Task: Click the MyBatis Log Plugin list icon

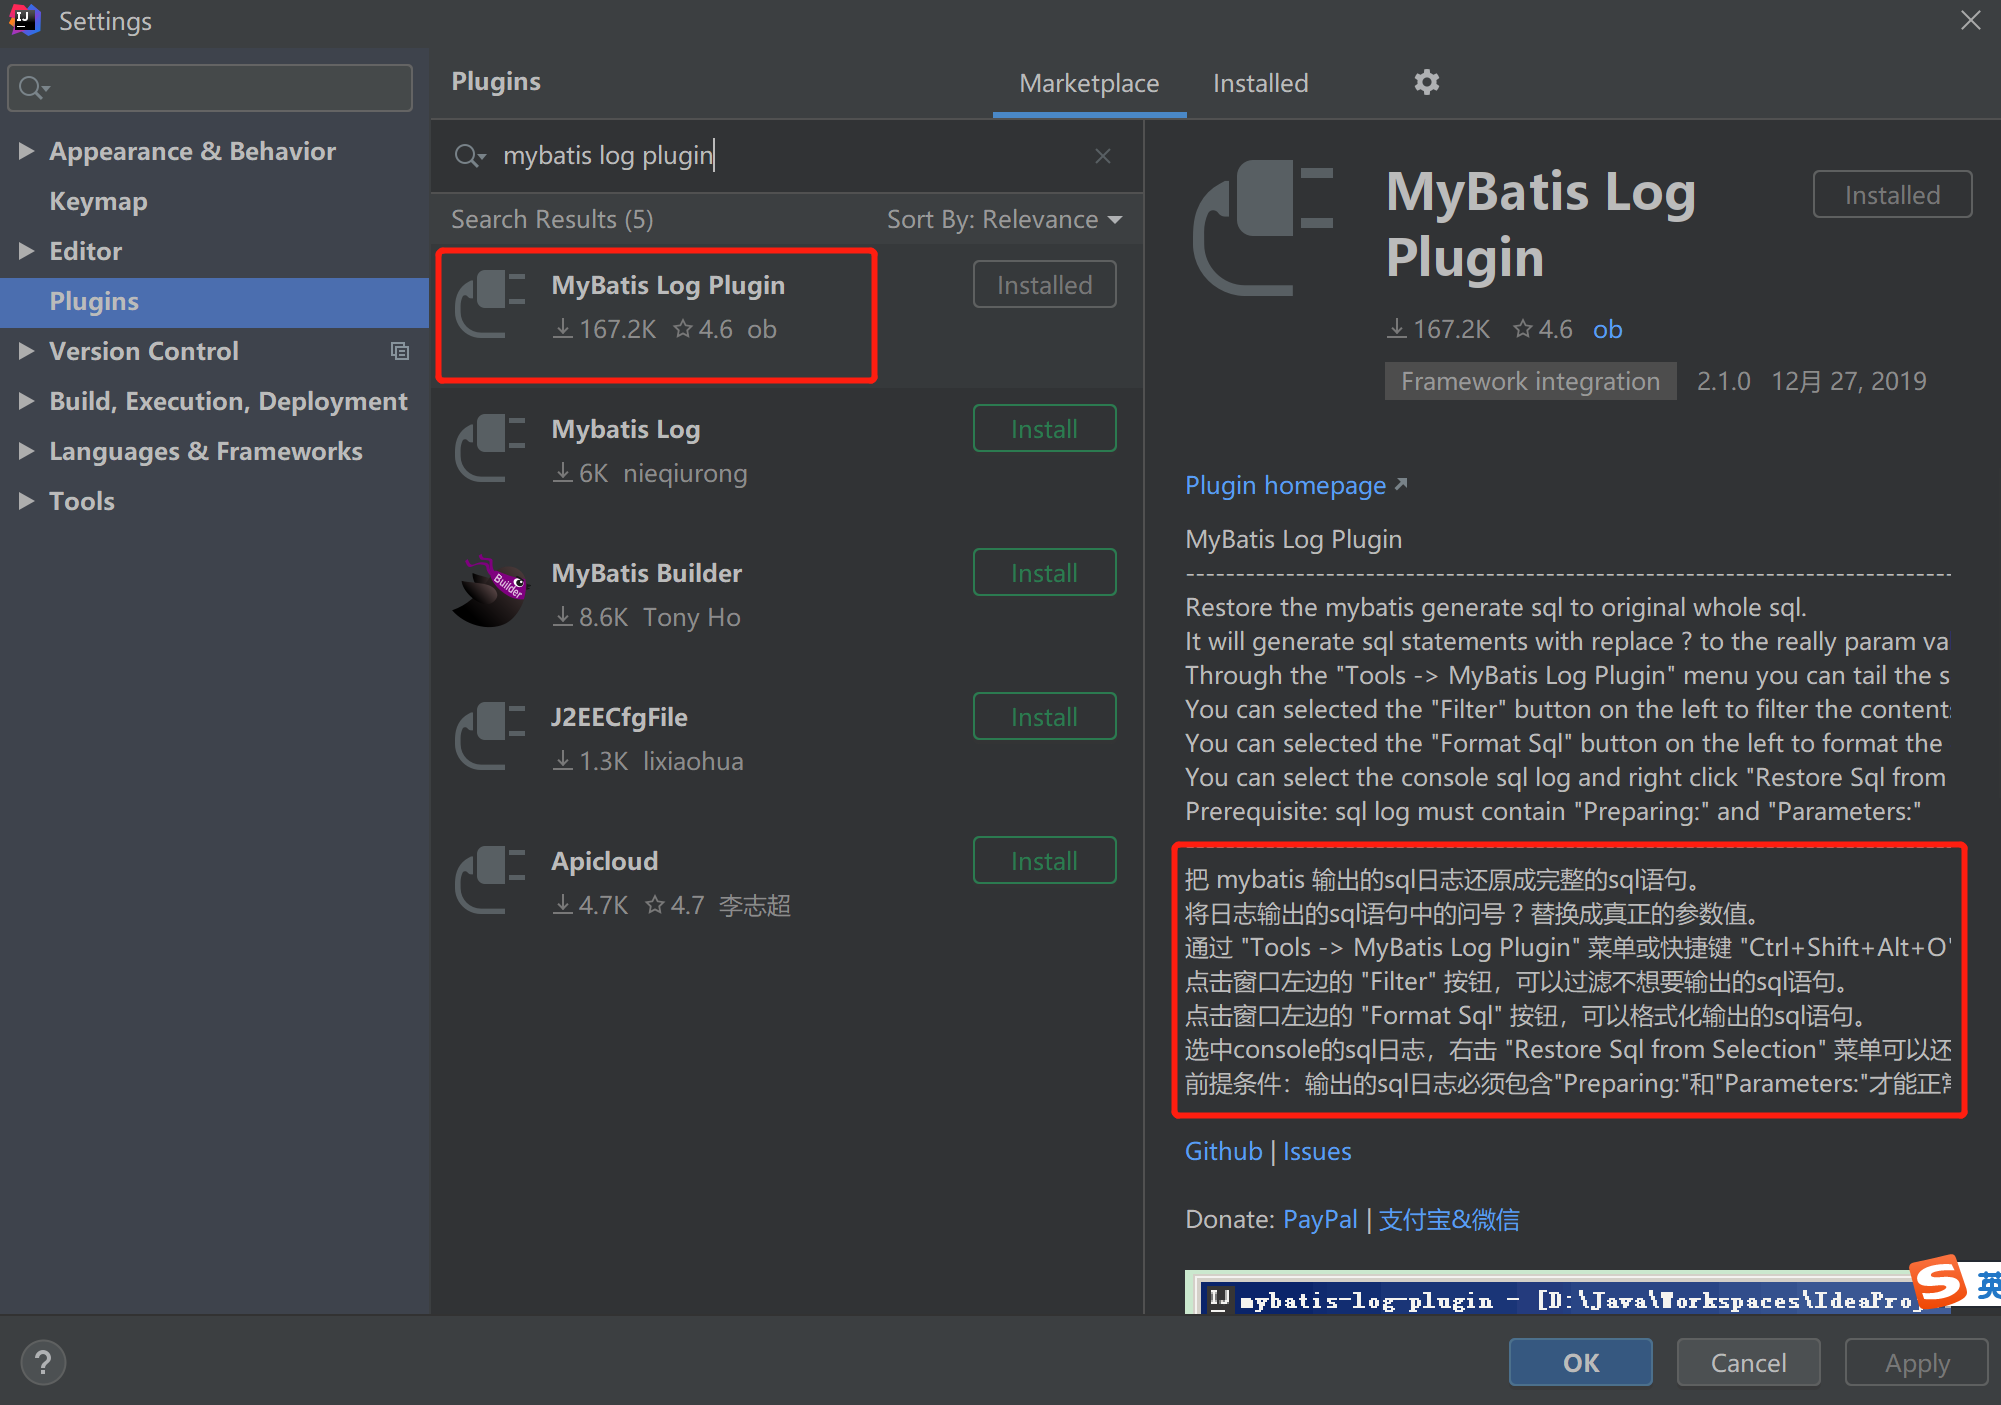Action: coord(490,304)
